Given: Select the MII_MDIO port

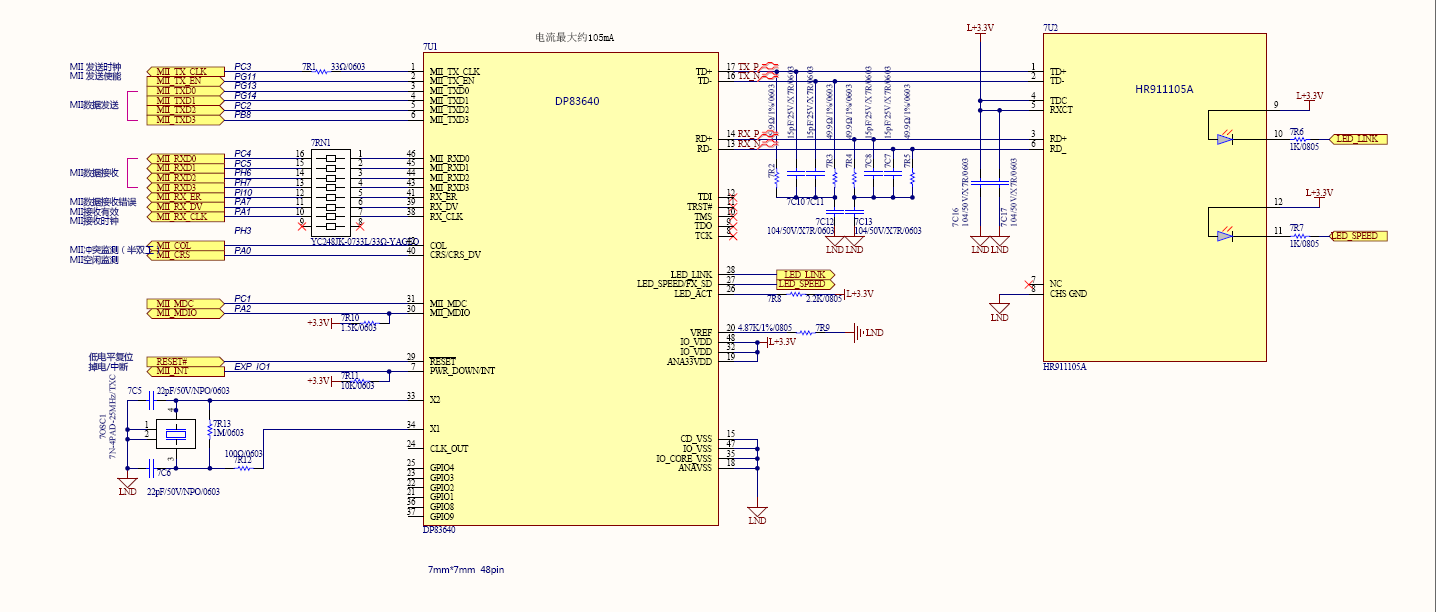Looking at the screenshot, I should pyautogui.click(x=185, y=313).
